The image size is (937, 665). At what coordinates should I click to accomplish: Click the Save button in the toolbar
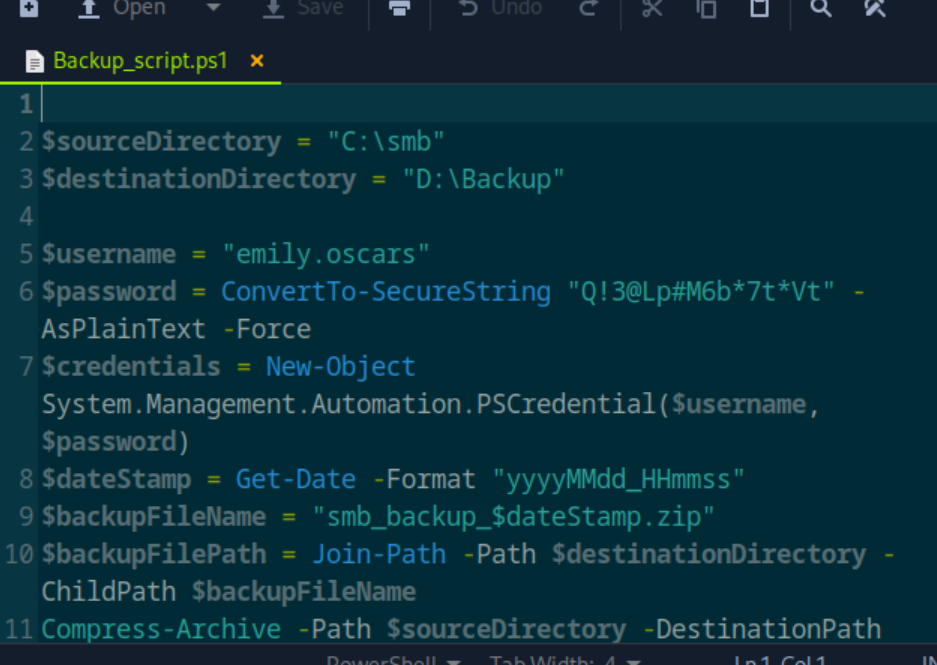click(x=302, y=8)
